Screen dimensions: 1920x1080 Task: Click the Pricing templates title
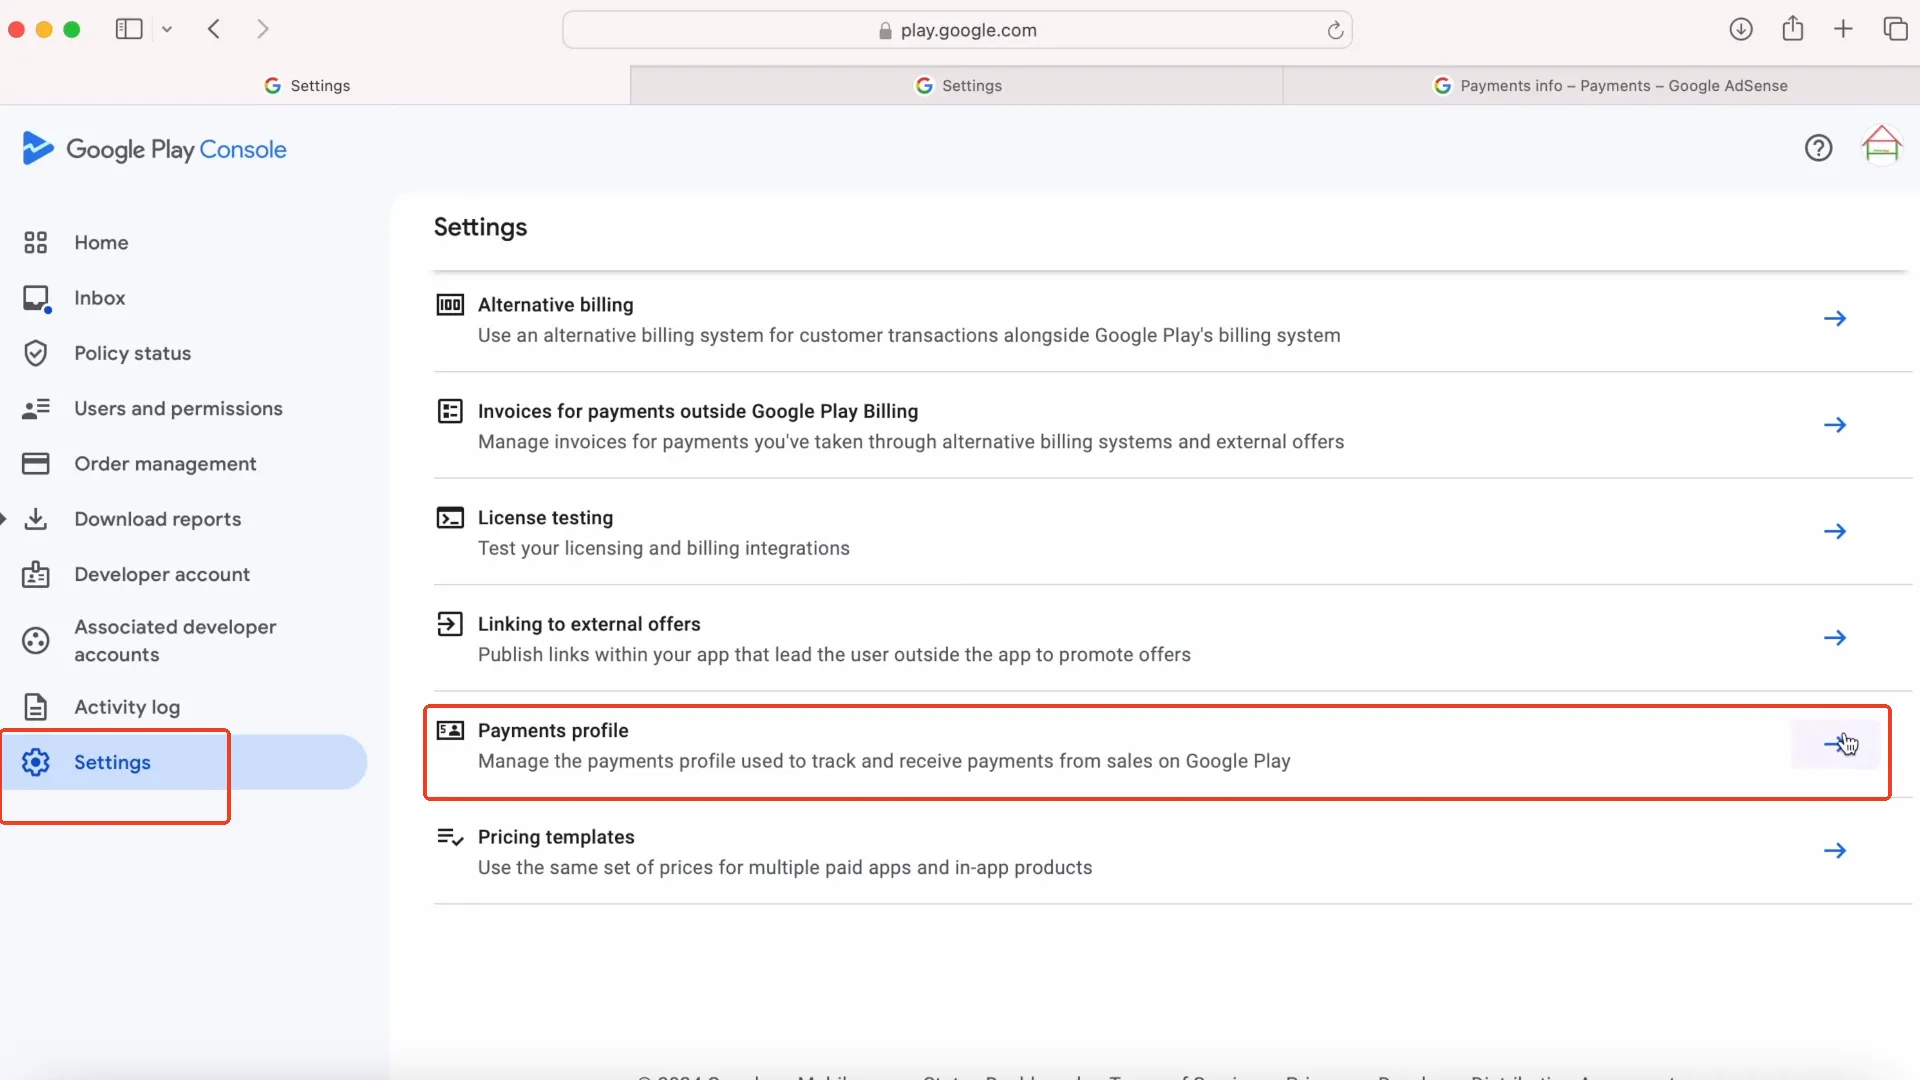coord(556,837)
